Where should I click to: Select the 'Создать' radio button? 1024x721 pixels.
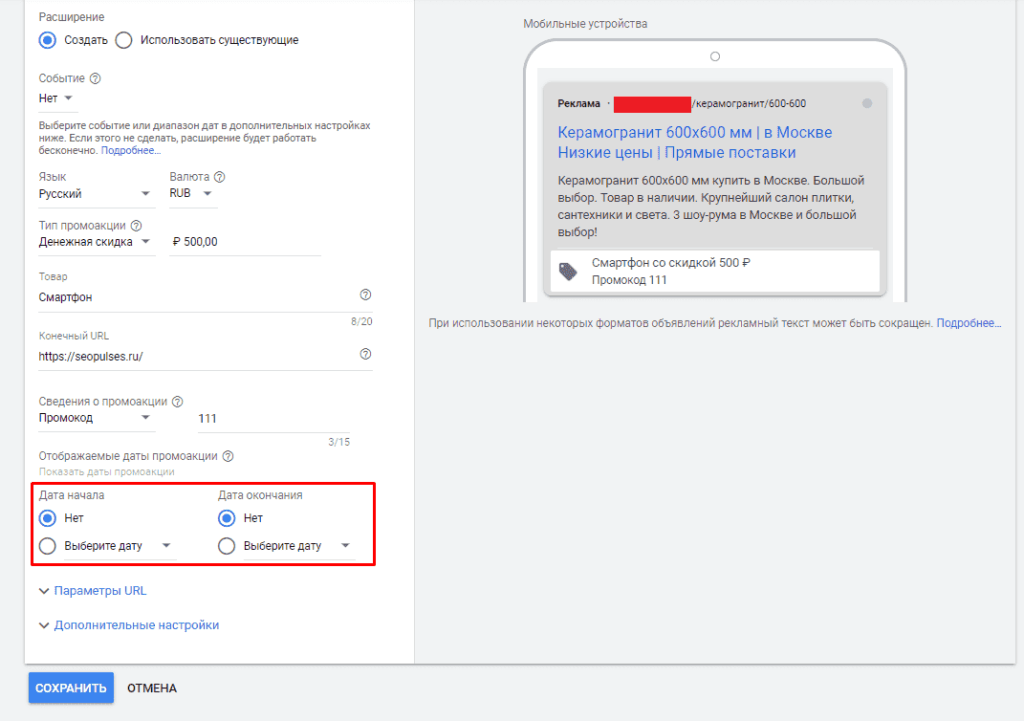click(48, 40)
